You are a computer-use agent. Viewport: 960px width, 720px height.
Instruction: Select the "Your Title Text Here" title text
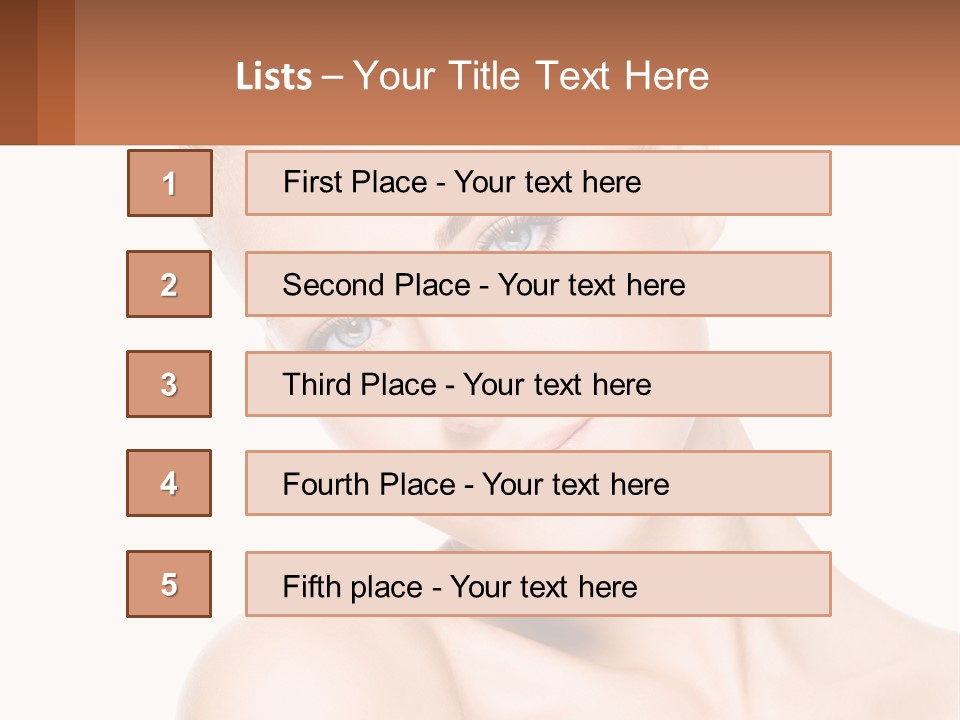click(x=531, y=76)
